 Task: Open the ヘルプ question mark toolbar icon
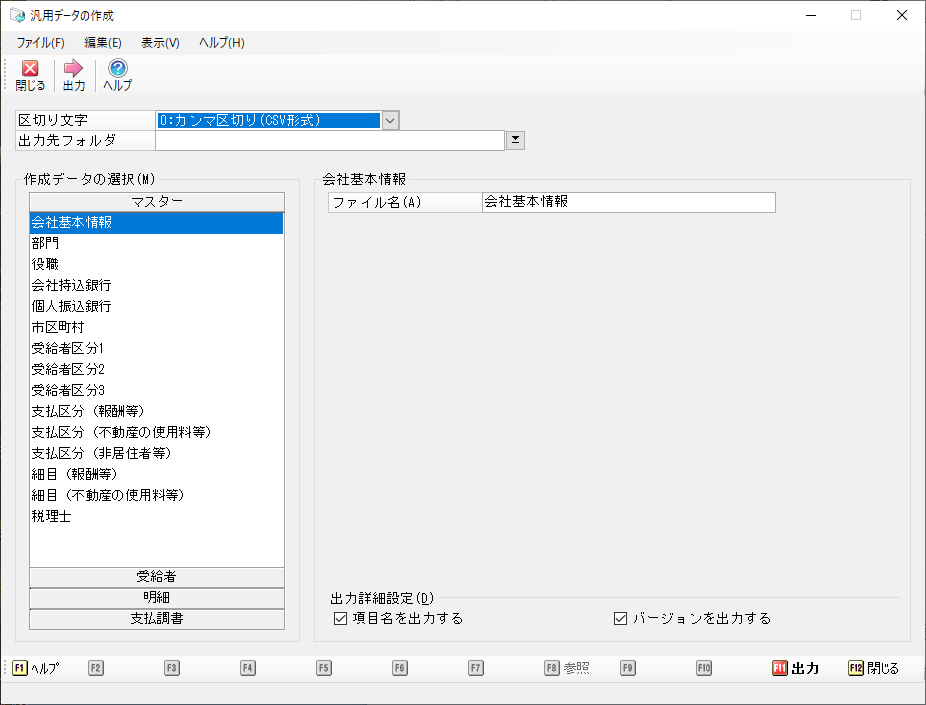[118, 70]
